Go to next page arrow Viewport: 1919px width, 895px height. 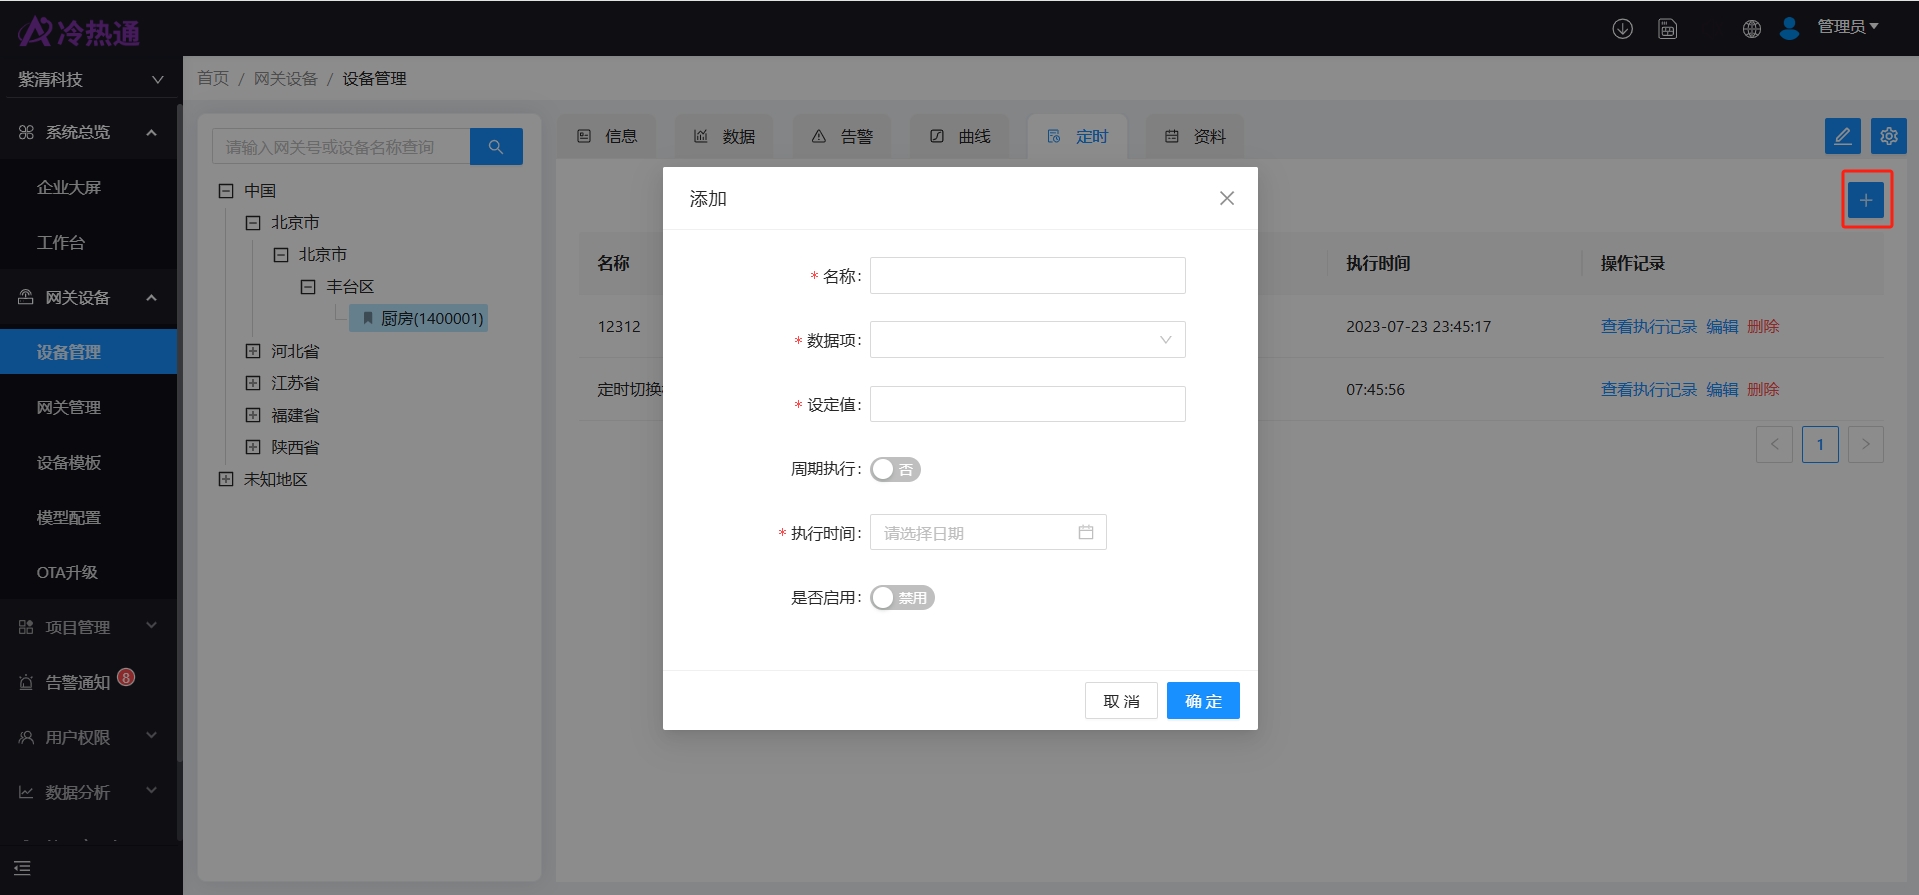pyautogui.click(x=1866, y=444)
